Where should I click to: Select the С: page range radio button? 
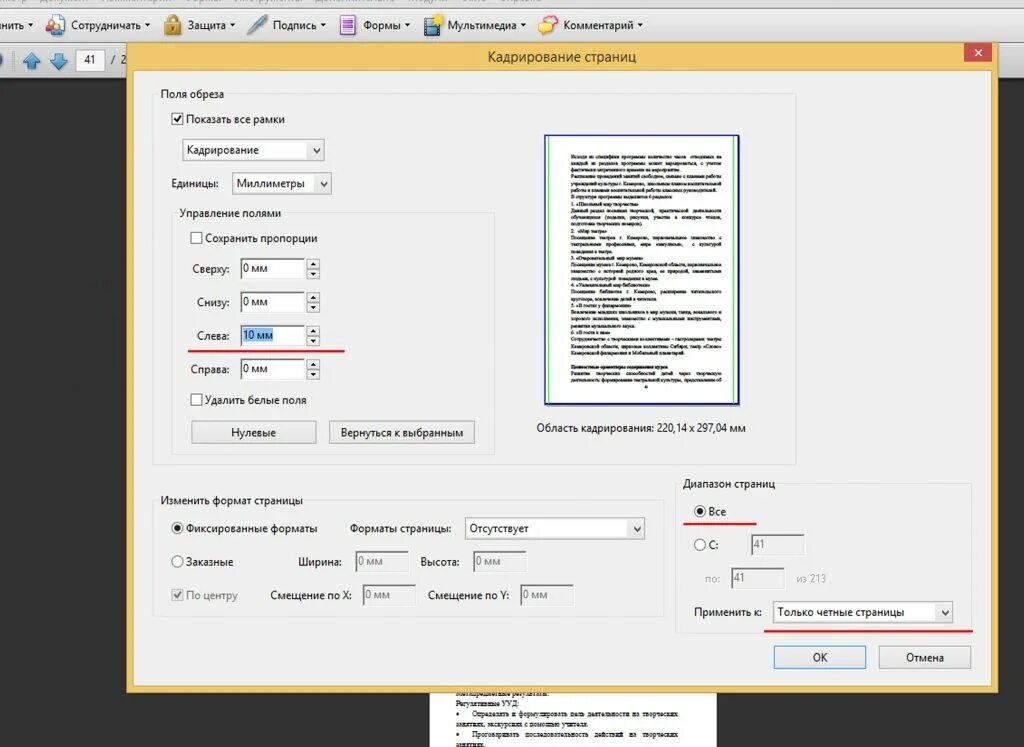pos(700,545)
